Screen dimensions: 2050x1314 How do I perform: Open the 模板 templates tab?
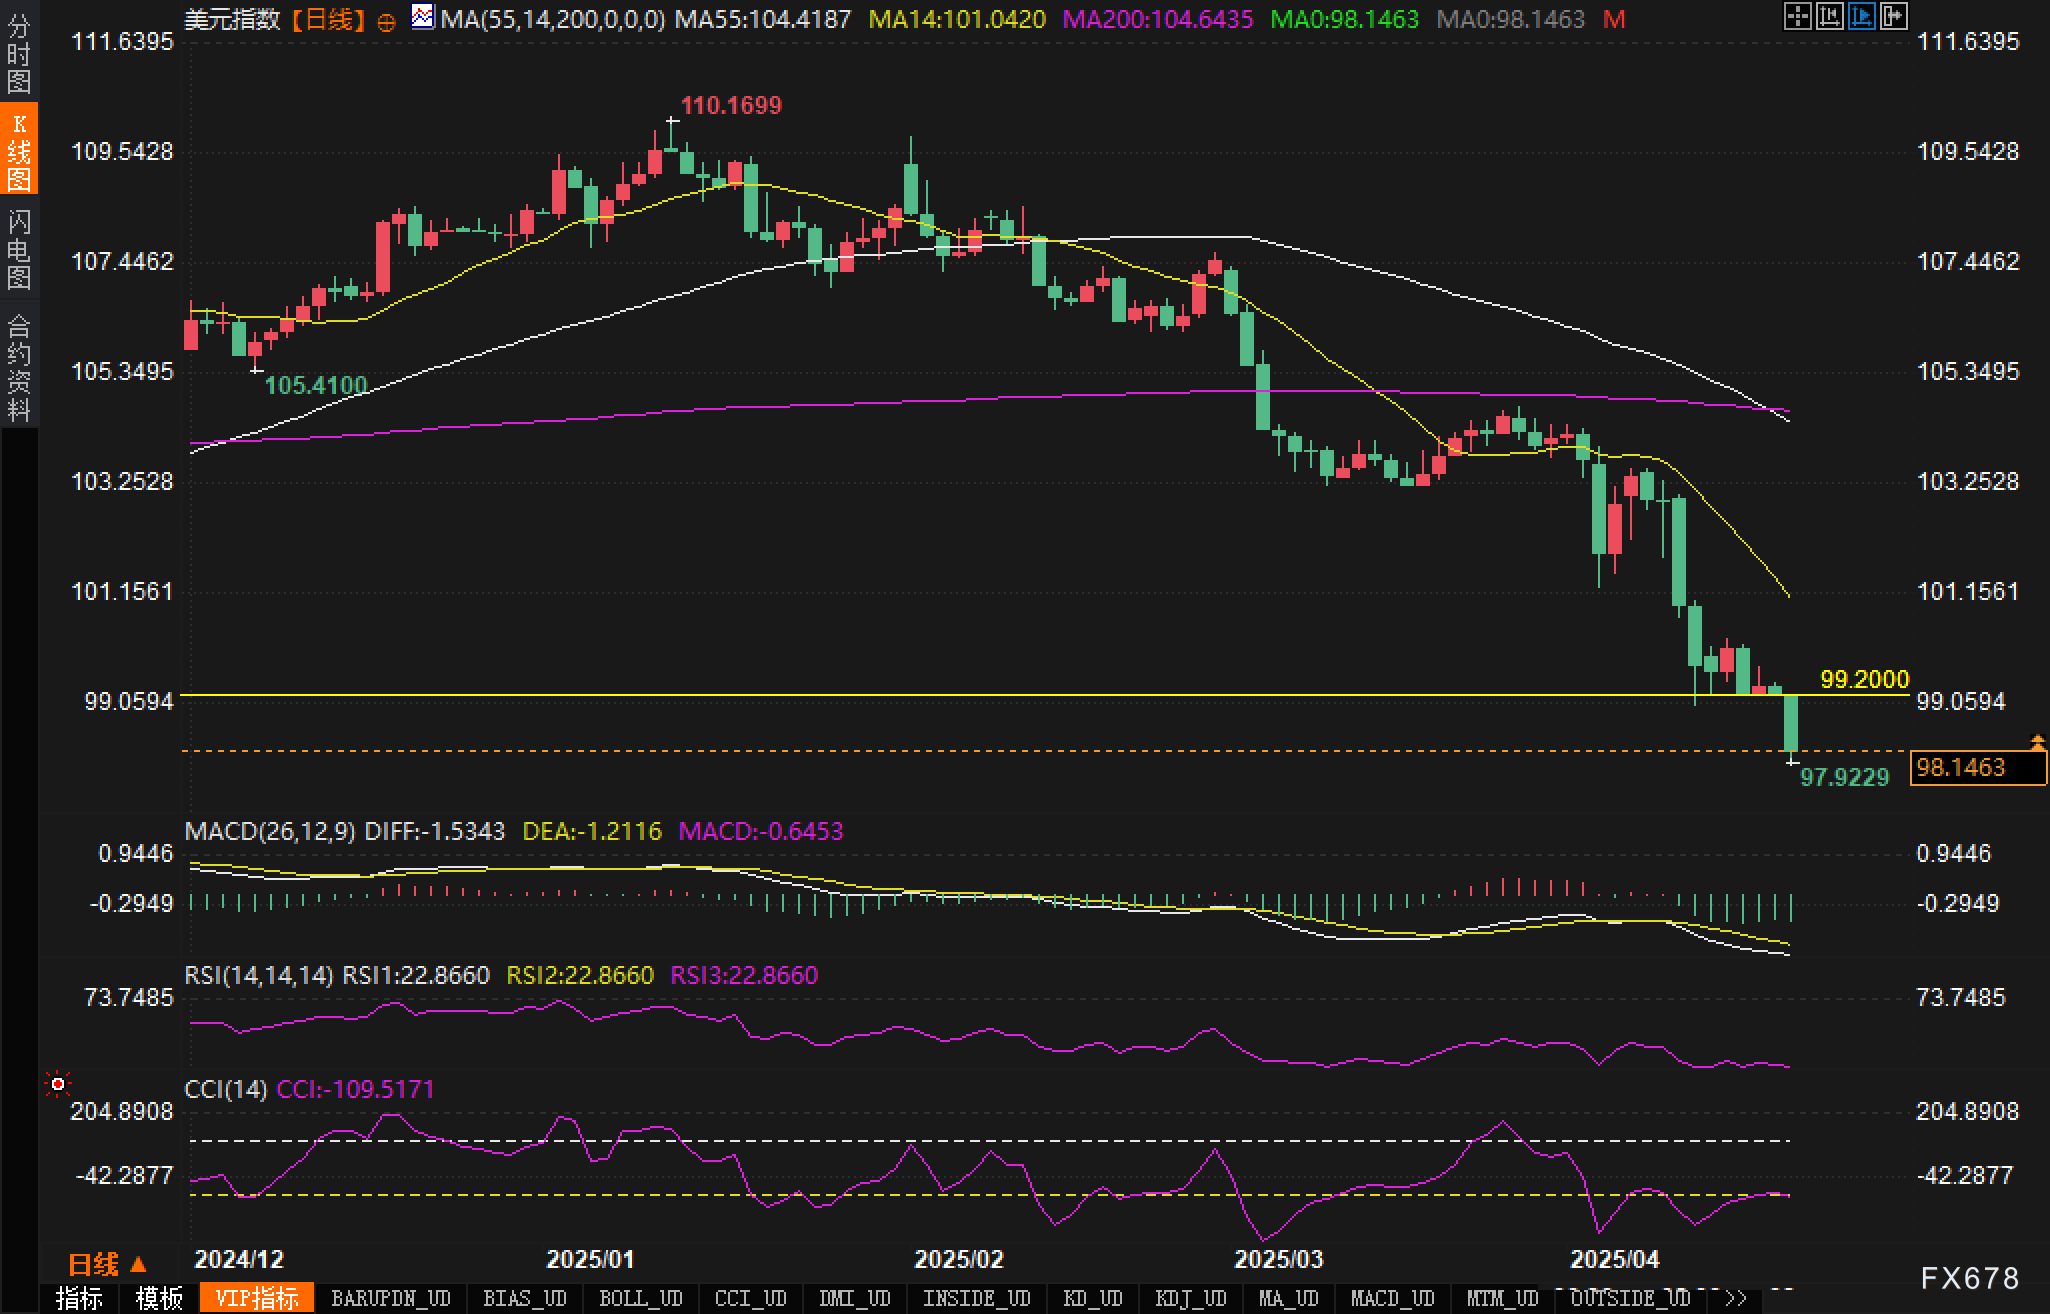pos(160,1298)
